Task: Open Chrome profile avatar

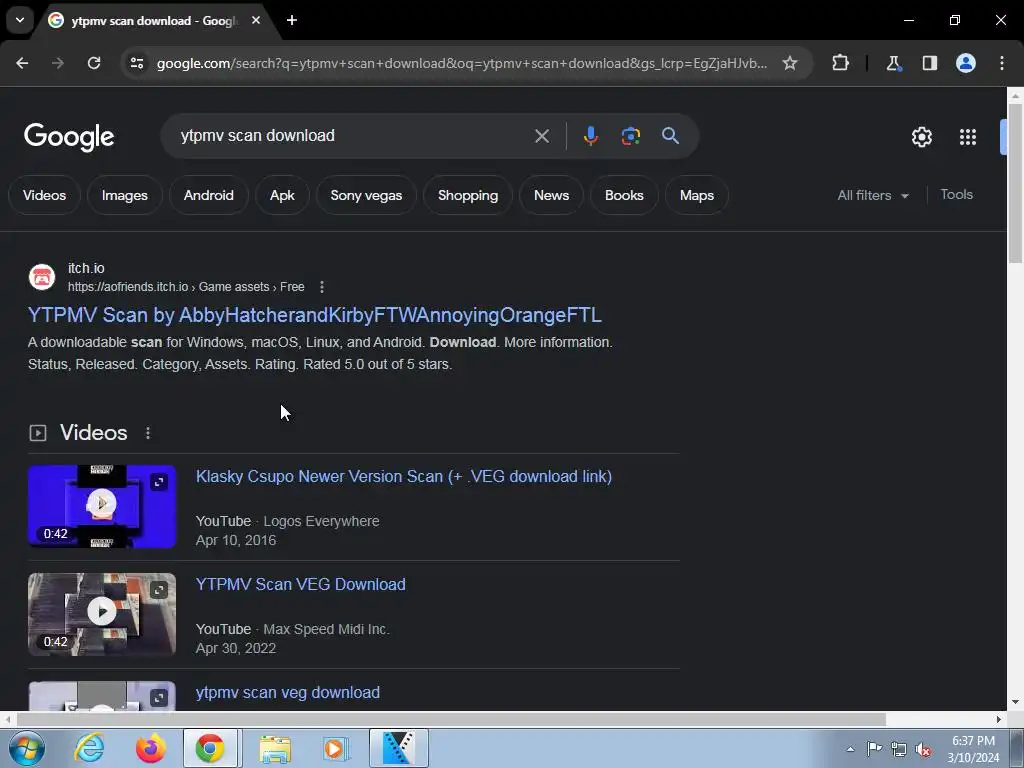Action: pyautogui.click(x=966, y=63)
